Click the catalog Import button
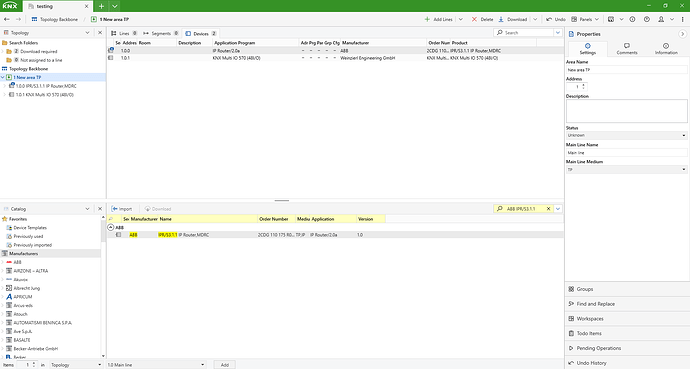The image size is (690, 369). [x=121, y=209]
